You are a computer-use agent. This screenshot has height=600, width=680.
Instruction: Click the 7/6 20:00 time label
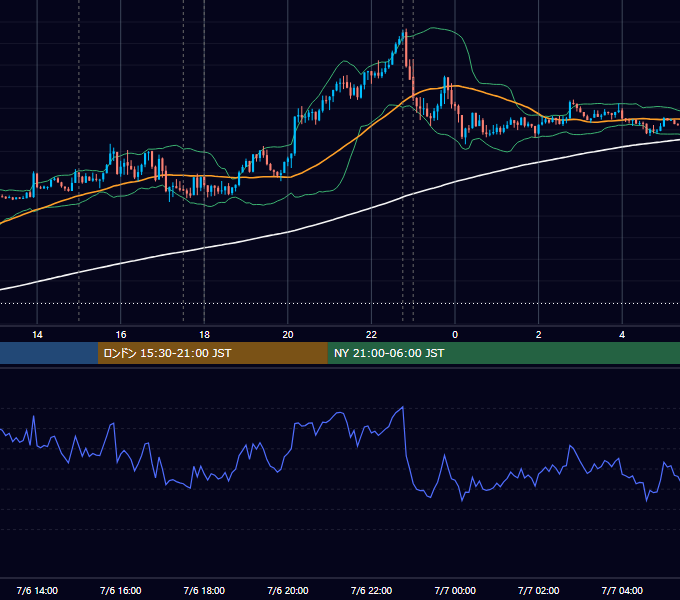point(288,590)
